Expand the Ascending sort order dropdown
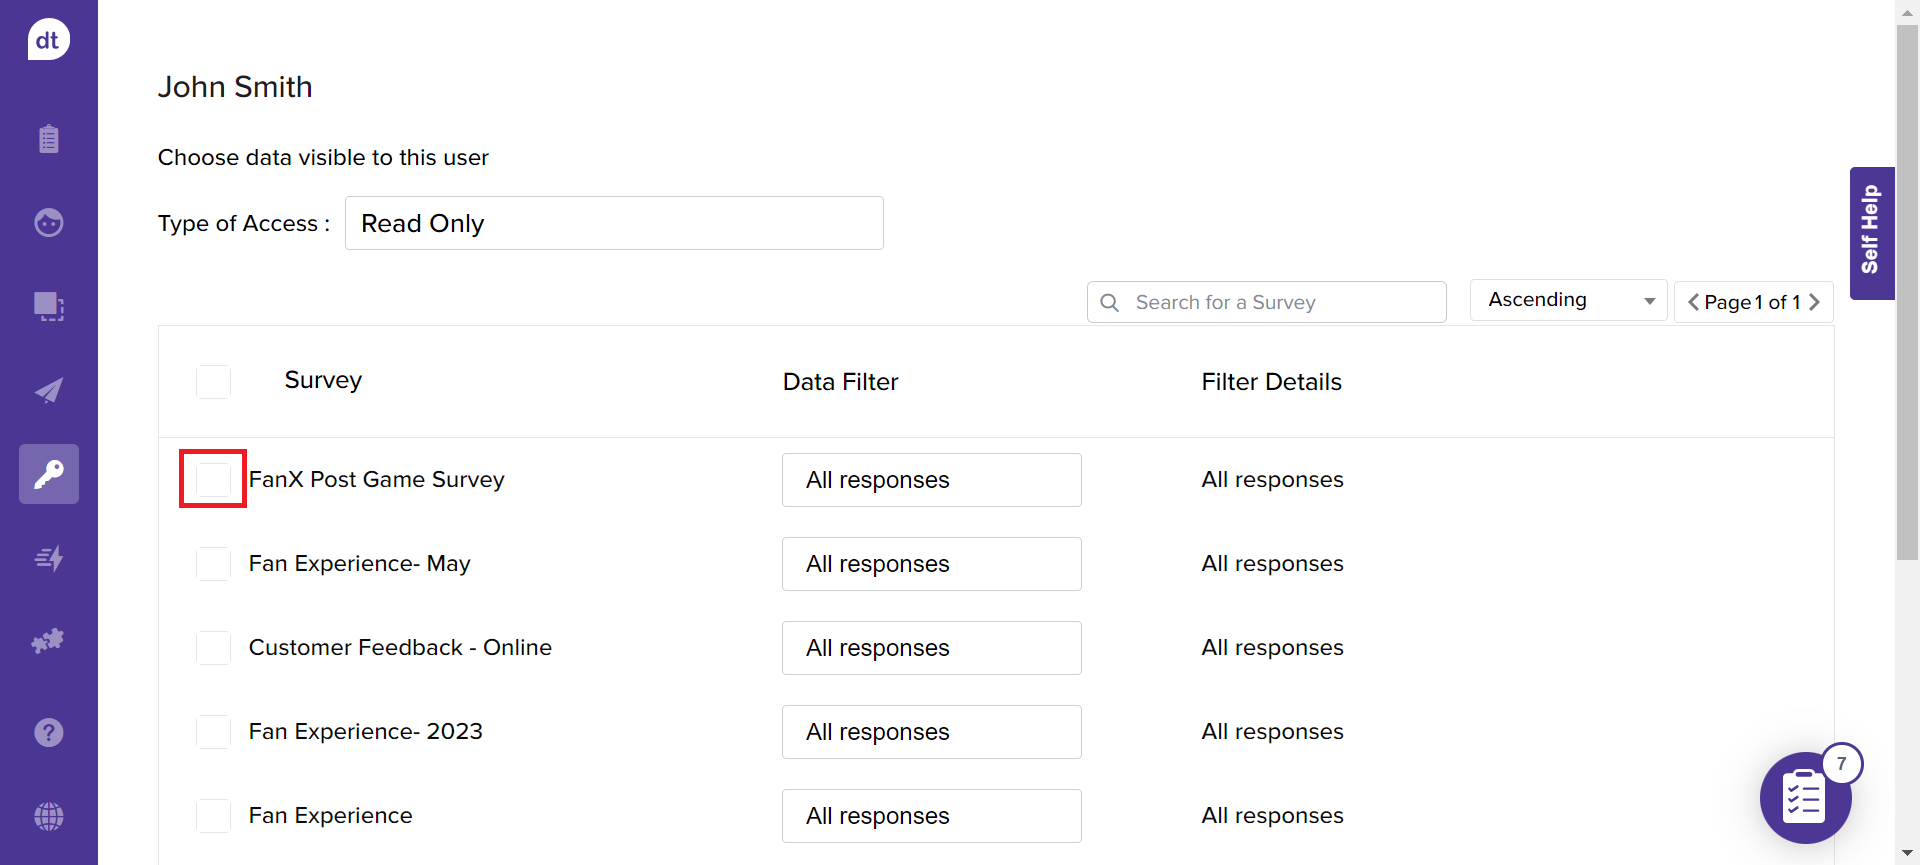The width and height of the screenshot is (1920, 865). 1567,300
